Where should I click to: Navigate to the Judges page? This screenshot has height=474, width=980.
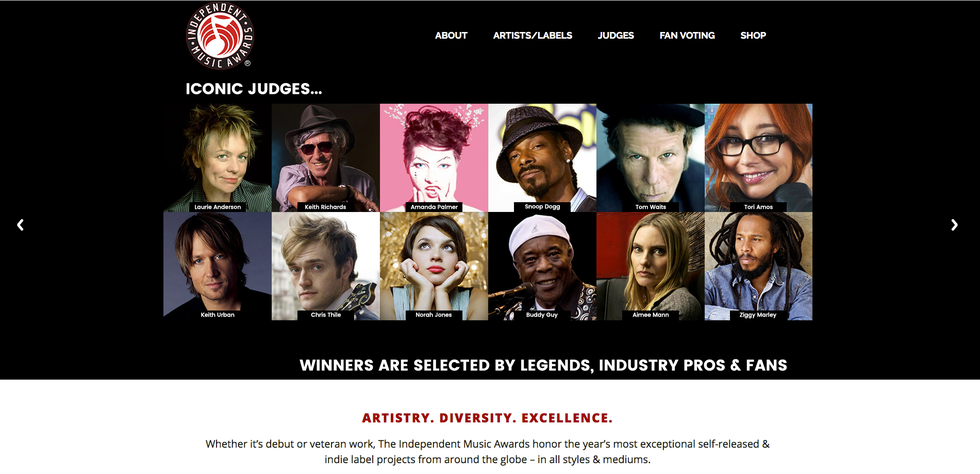[x=616, y=36]
